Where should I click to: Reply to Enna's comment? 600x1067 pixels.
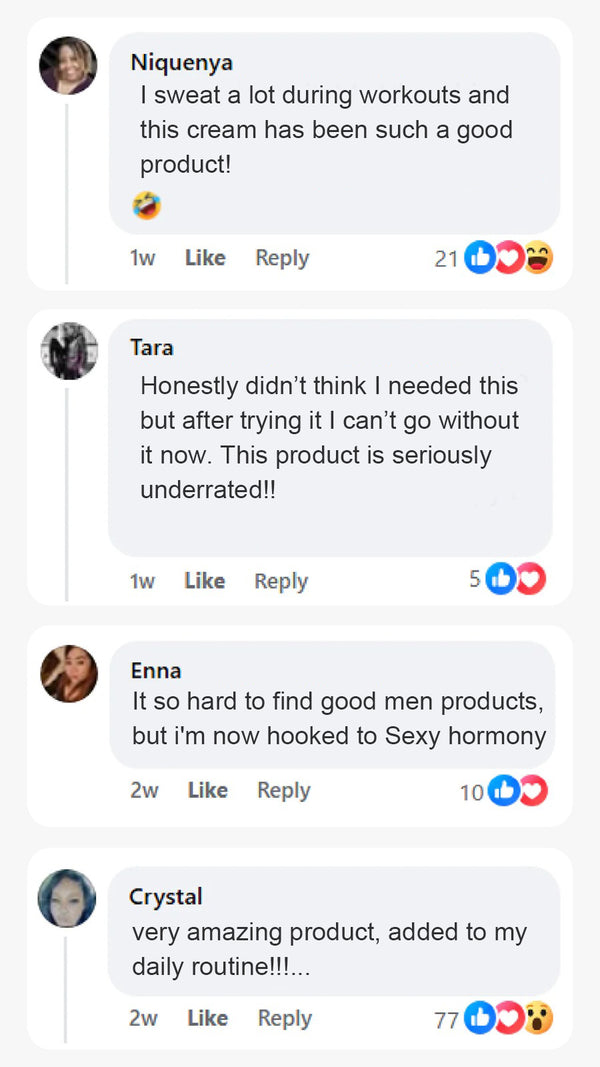284,790
